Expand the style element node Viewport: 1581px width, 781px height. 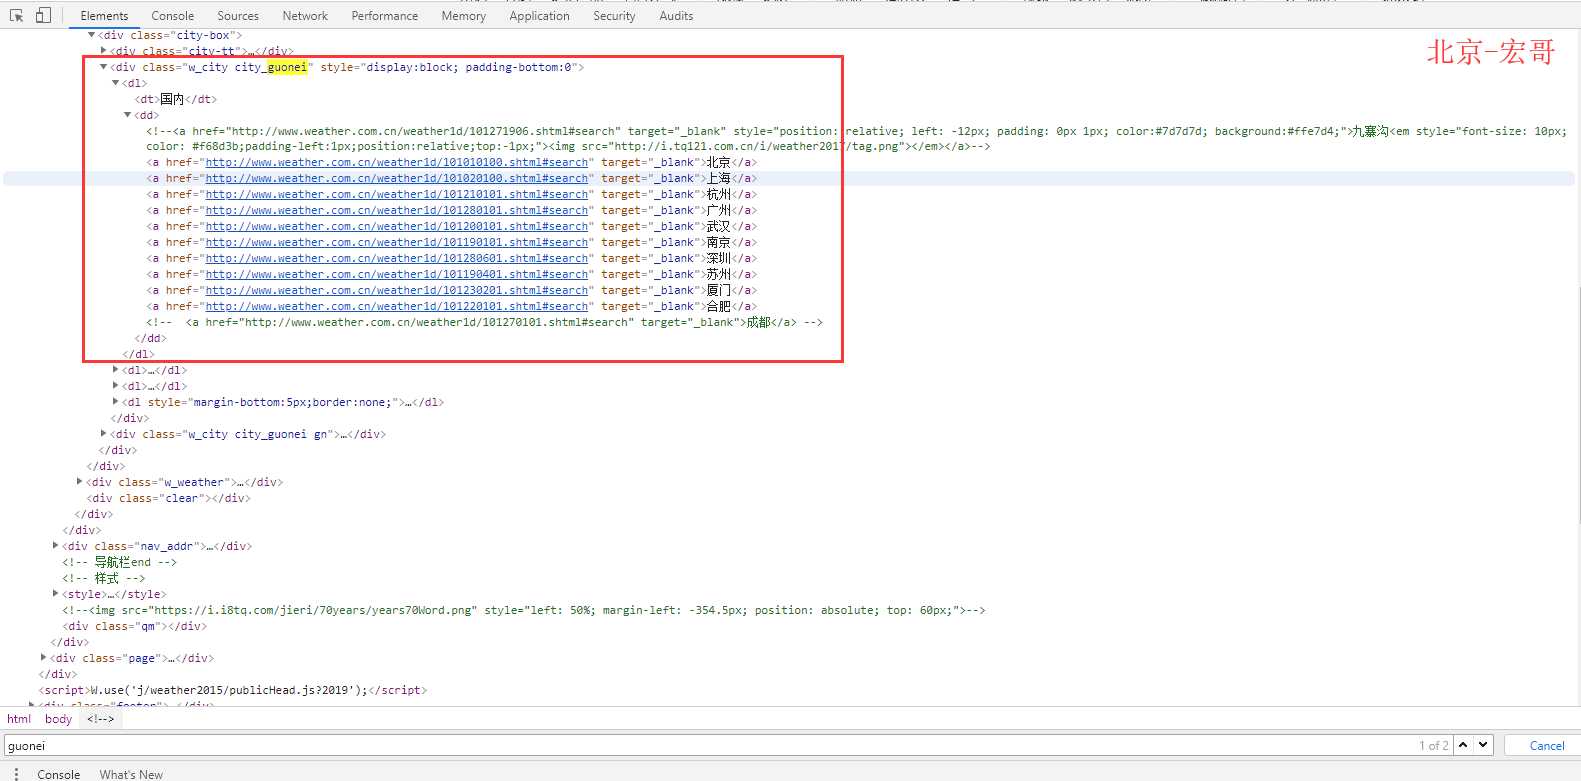(55, 594)
